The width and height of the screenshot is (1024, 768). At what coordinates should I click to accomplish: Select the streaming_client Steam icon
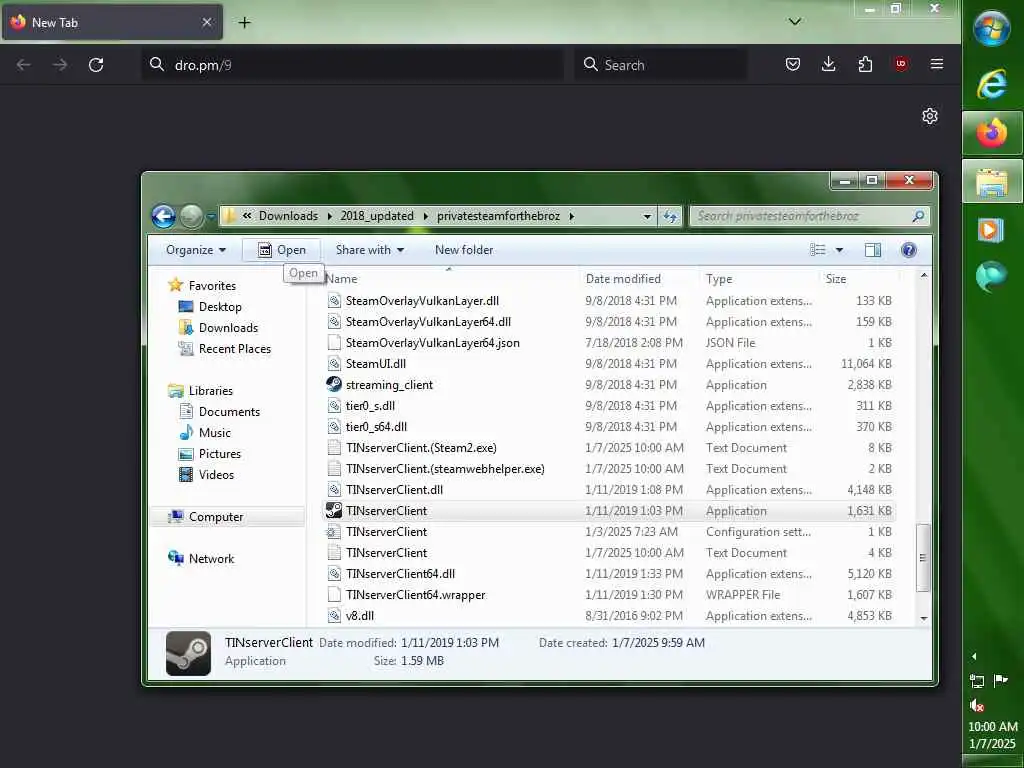tap(334, 384)
